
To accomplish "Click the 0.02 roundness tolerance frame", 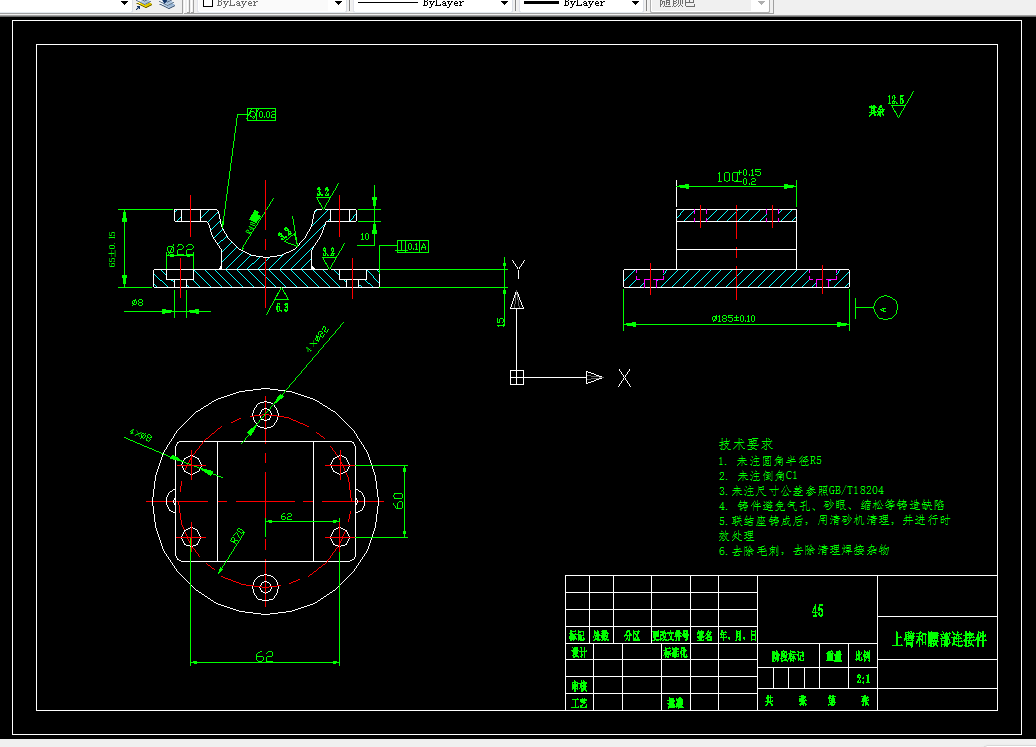I will (x=262, y=114).
